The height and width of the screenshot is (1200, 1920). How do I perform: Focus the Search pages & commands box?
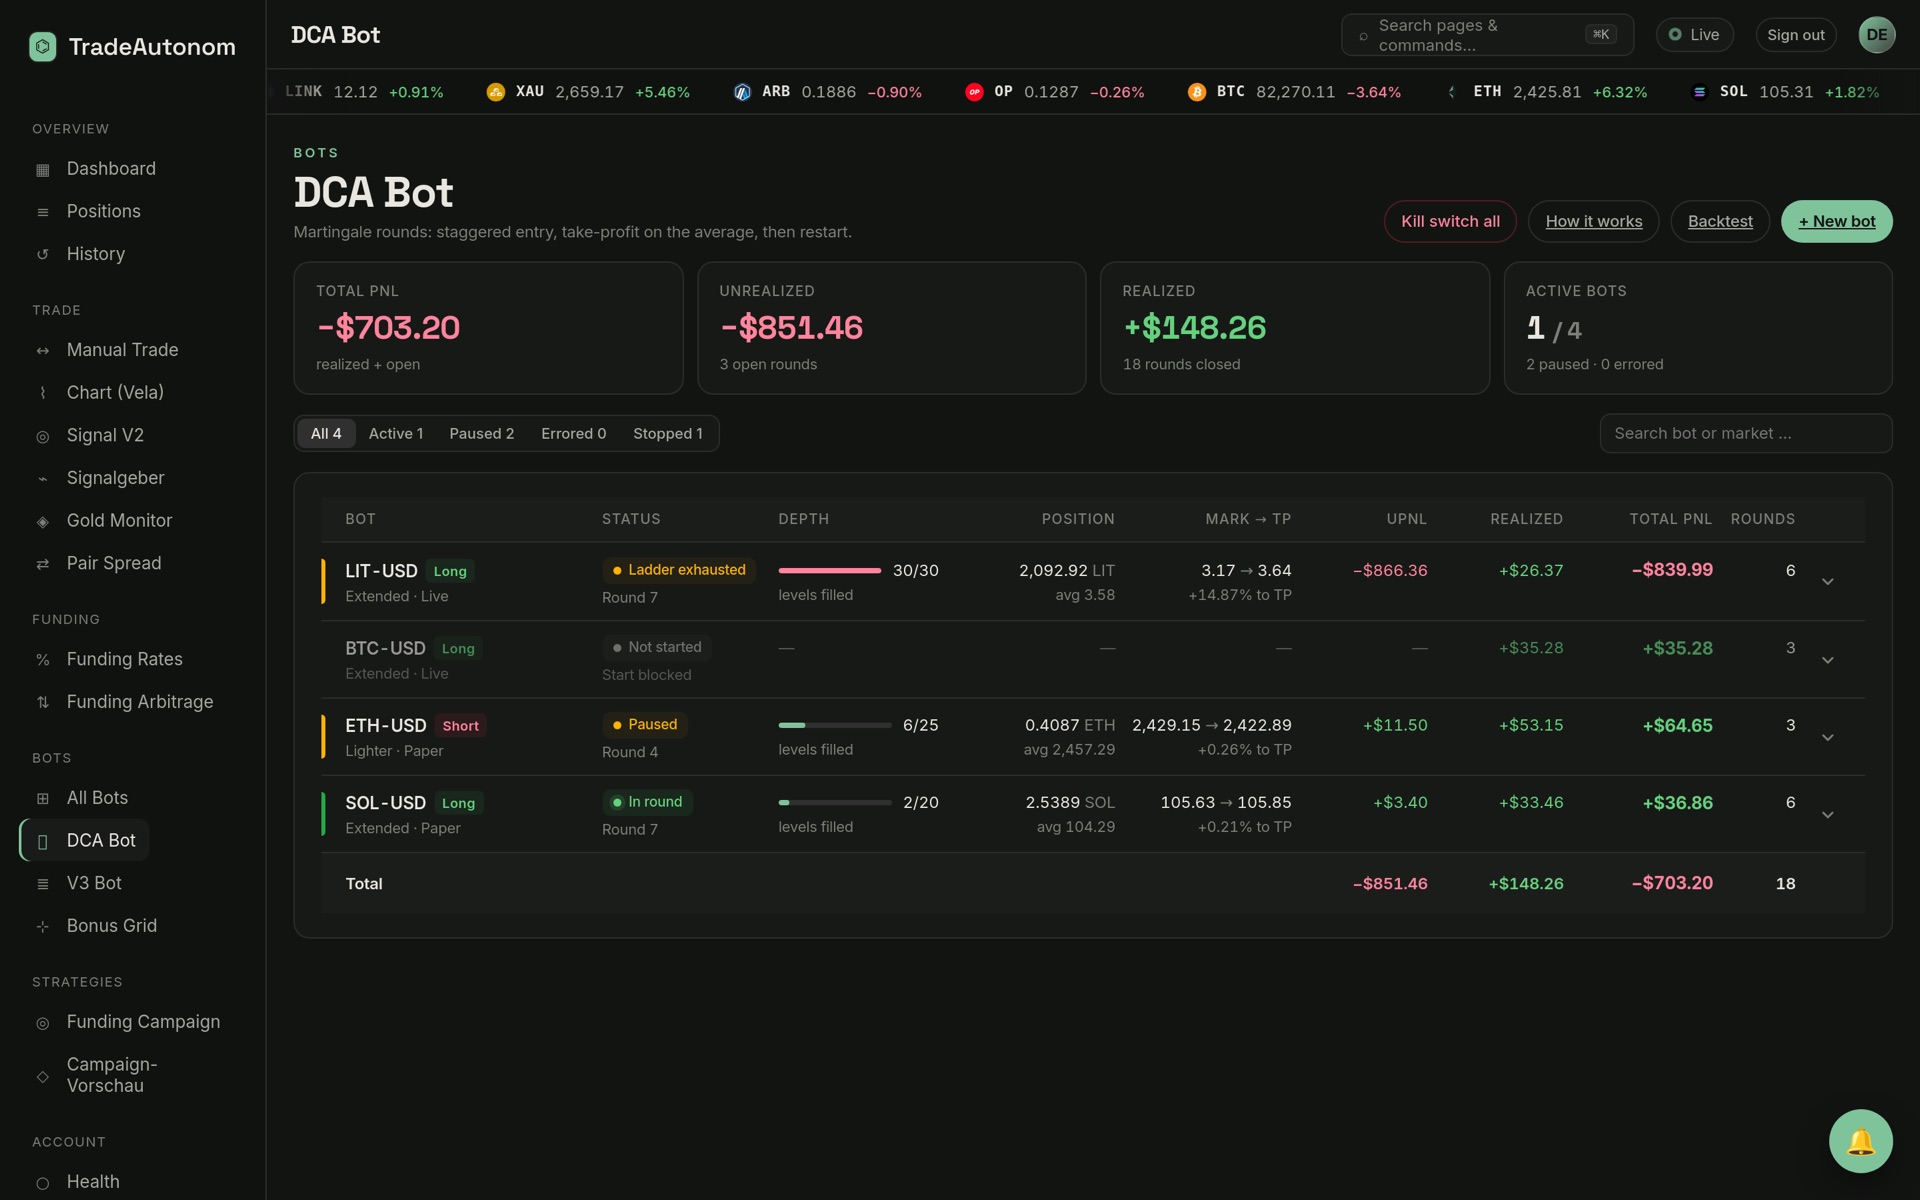(1487, 35)
